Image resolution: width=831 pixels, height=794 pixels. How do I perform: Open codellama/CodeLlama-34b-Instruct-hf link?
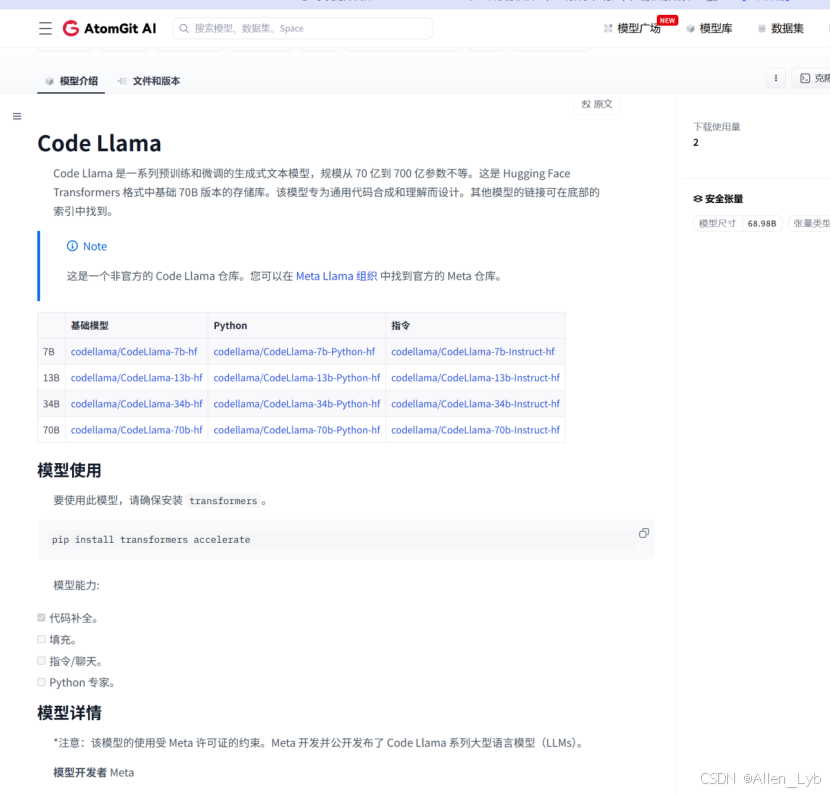click(475, 403)
